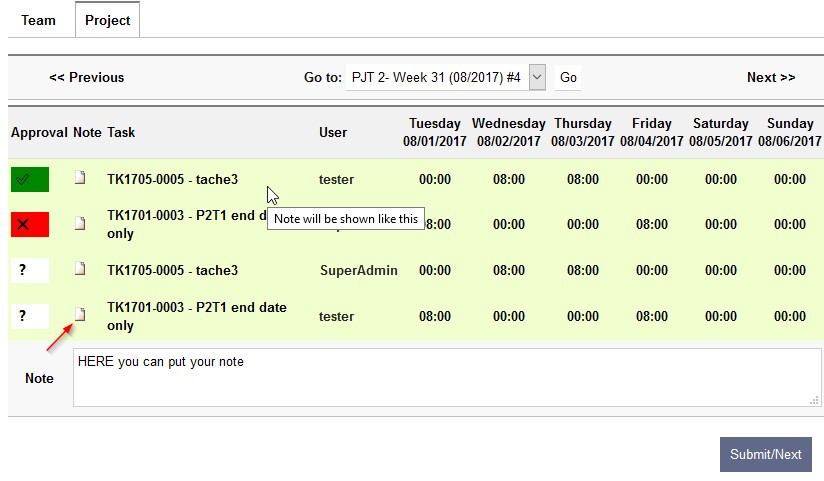Click inside the Note text area
The image size is (824, 481).
pos(447,377)
